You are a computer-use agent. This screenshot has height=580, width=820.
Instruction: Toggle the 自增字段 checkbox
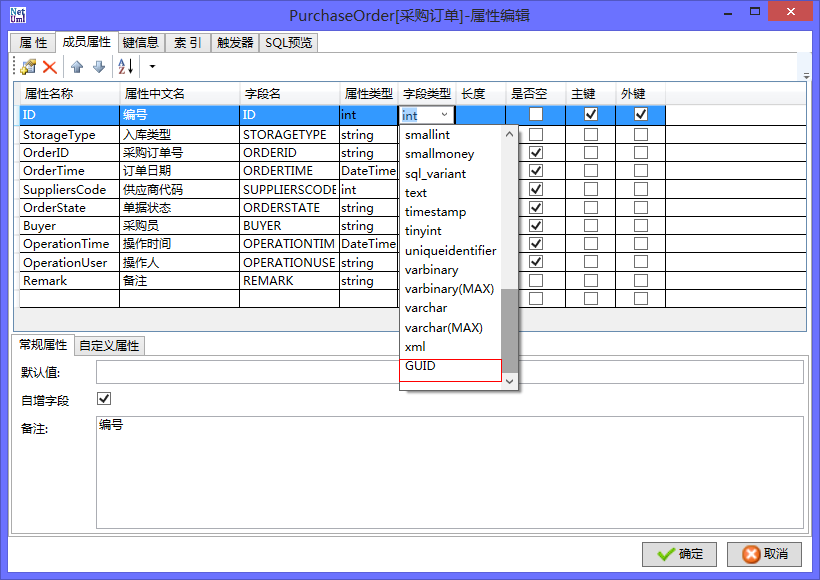104,399
